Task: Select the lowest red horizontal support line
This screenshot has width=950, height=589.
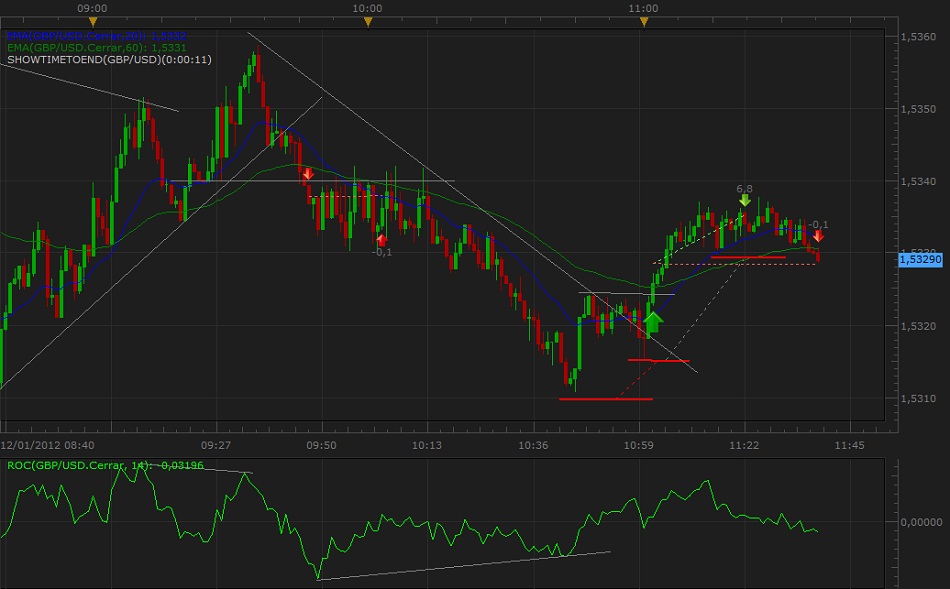Action: pyautogui.click(x=606, y=399)
